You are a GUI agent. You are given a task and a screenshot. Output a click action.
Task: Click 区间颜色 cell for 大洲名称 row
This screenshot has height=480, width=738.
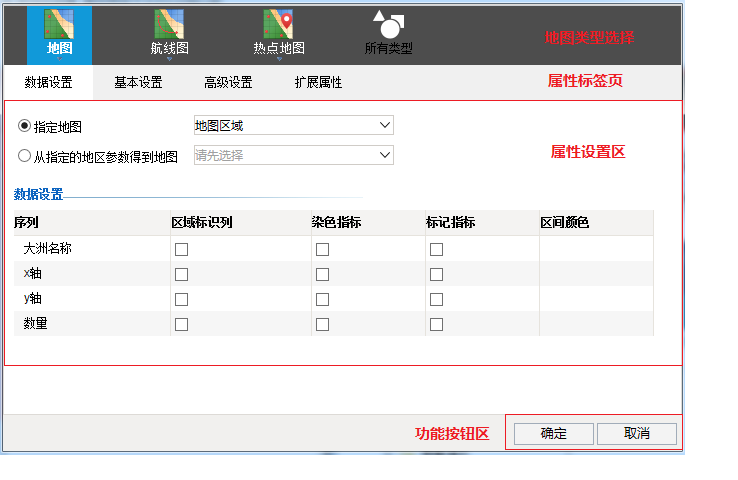point(596,248)
